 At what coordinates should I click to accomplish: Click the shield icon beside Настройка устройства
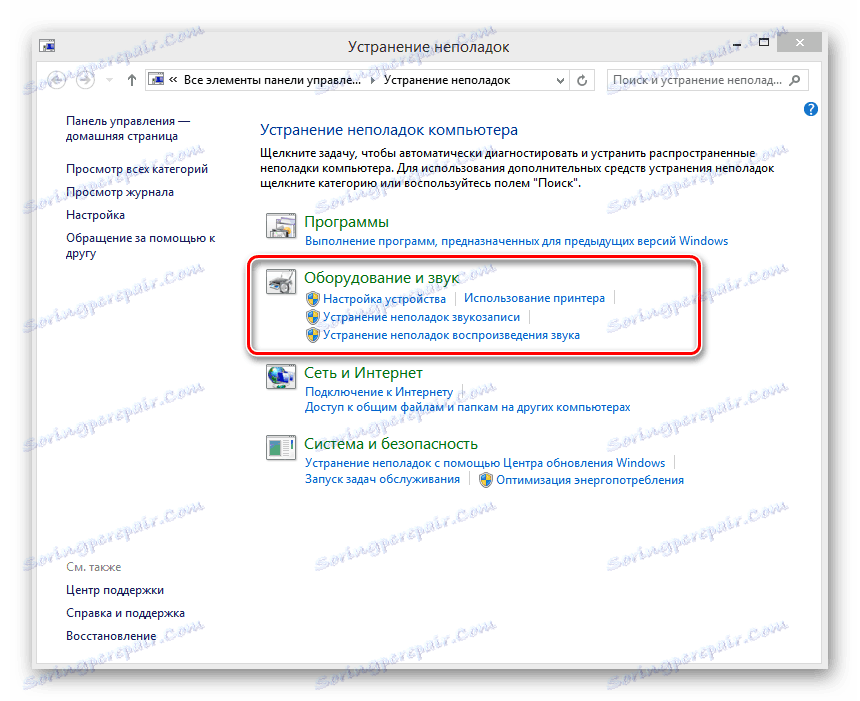(313, 297)
